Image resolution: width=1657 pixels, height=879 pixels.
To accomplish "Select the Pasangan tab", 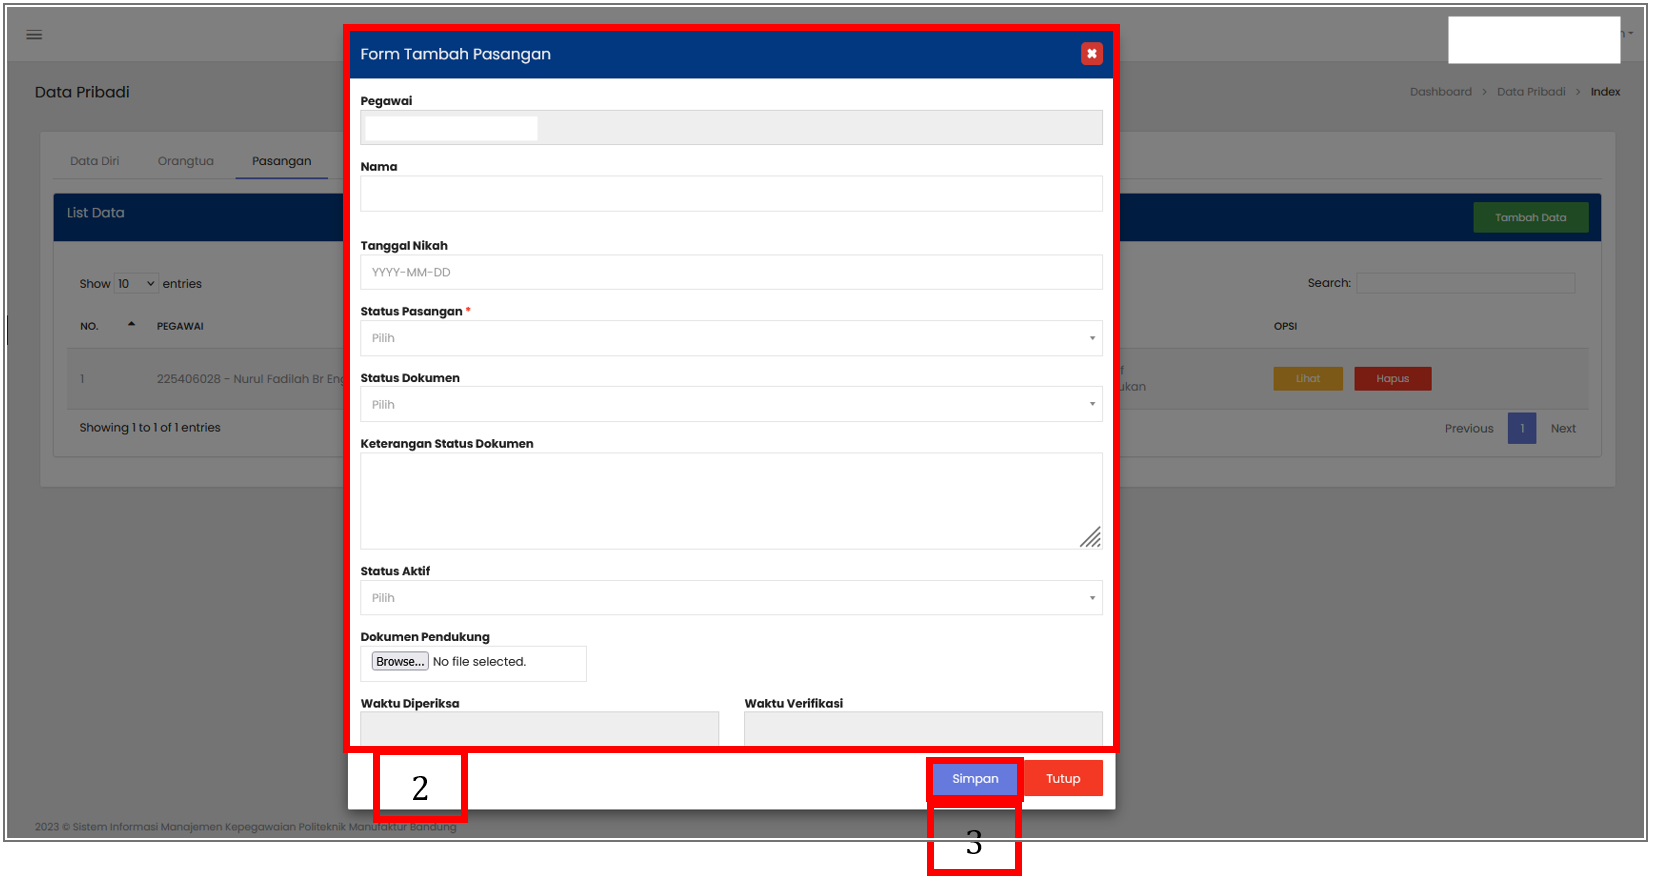I will (281, 161).
